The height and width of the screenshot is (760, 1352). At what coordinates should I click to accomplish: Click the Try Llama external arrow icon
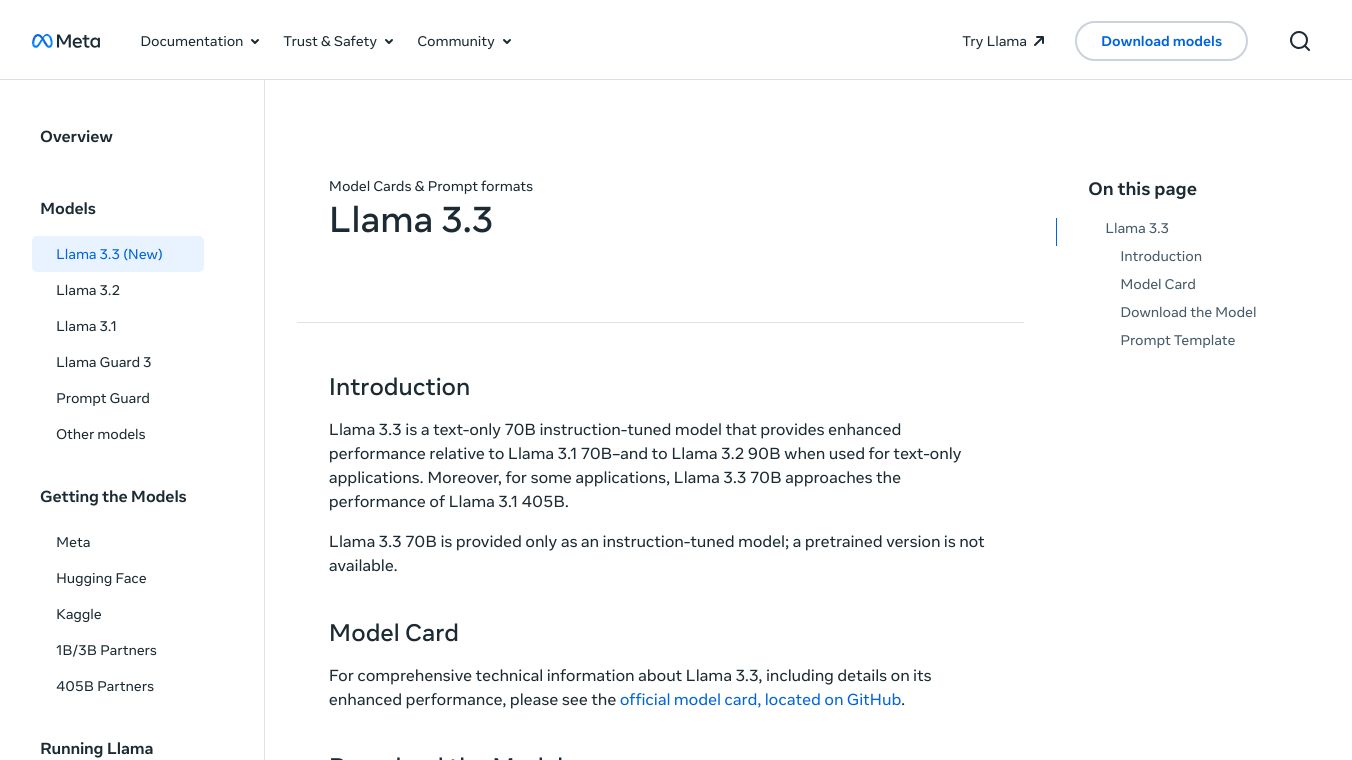tap(1039, 41)
